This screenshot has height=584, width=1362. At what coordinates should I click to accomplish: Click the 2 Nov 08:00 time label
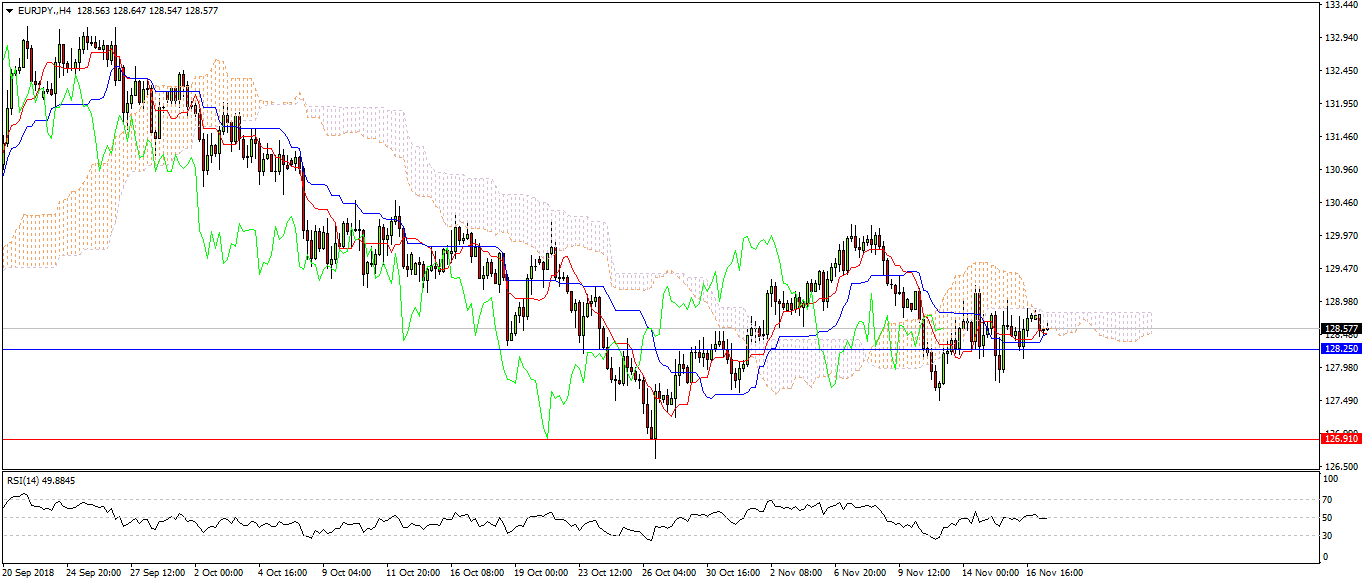tap(796, 574)
